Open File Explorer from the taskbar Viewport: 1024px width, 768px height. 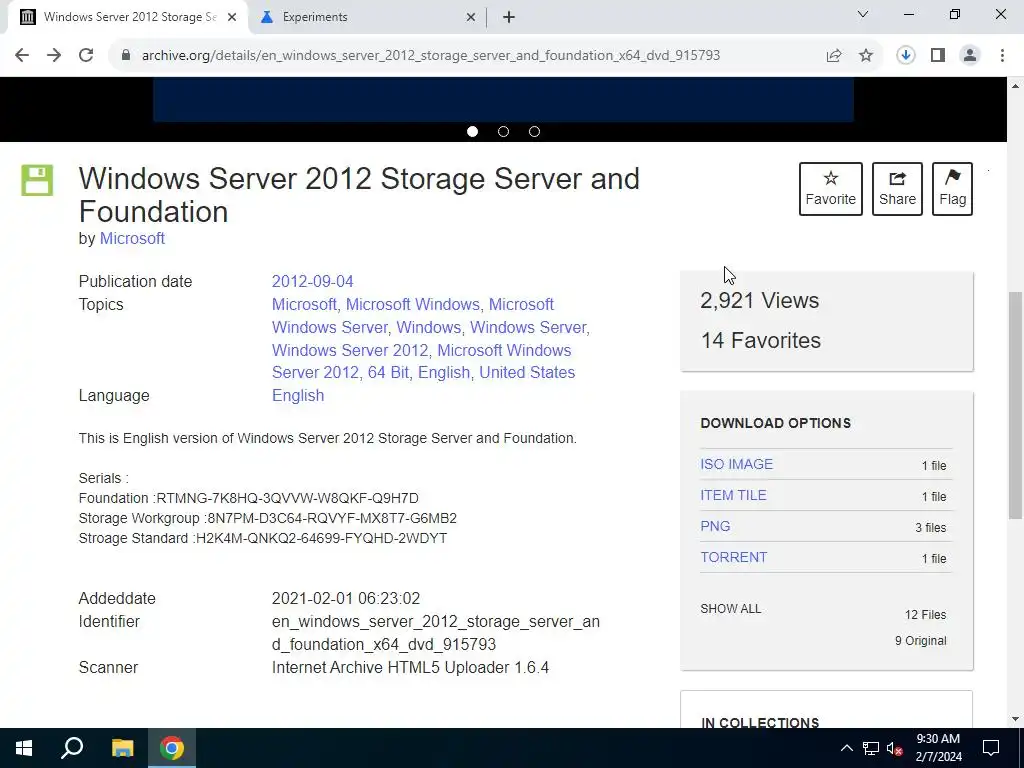click(x=122, y=748)
